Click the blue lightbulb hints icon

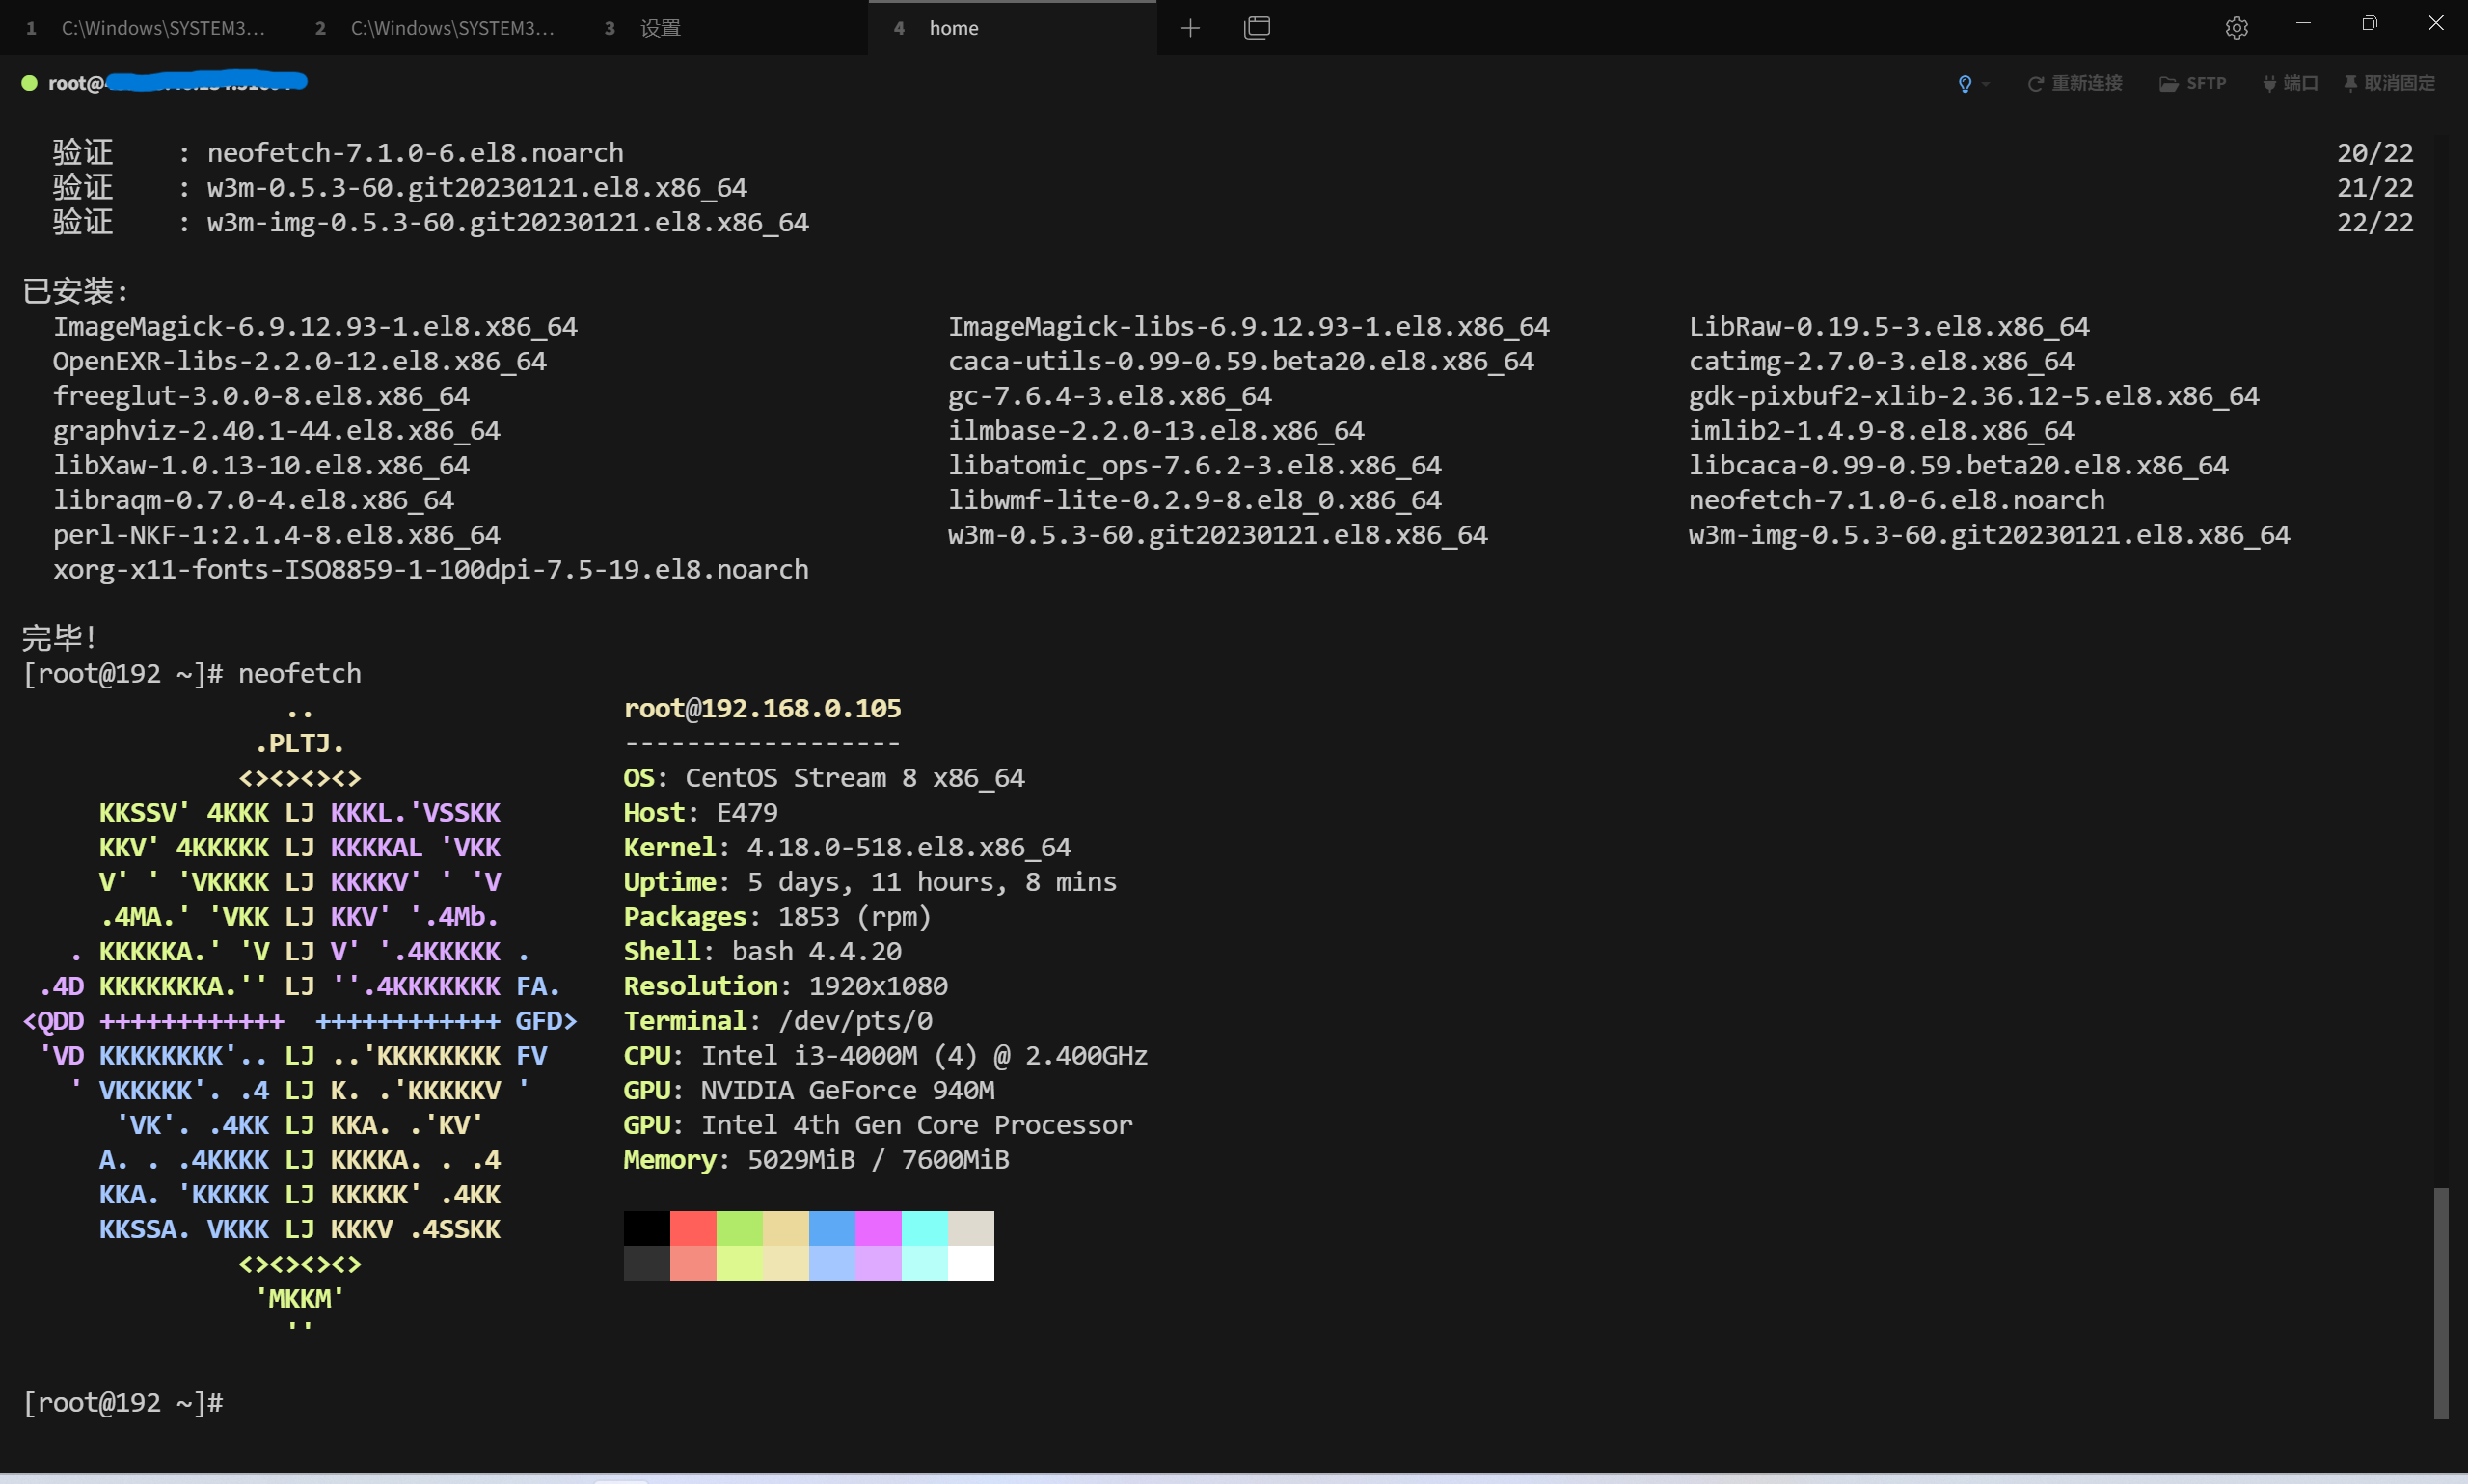pyautogui.click(x=1964, y=84)
